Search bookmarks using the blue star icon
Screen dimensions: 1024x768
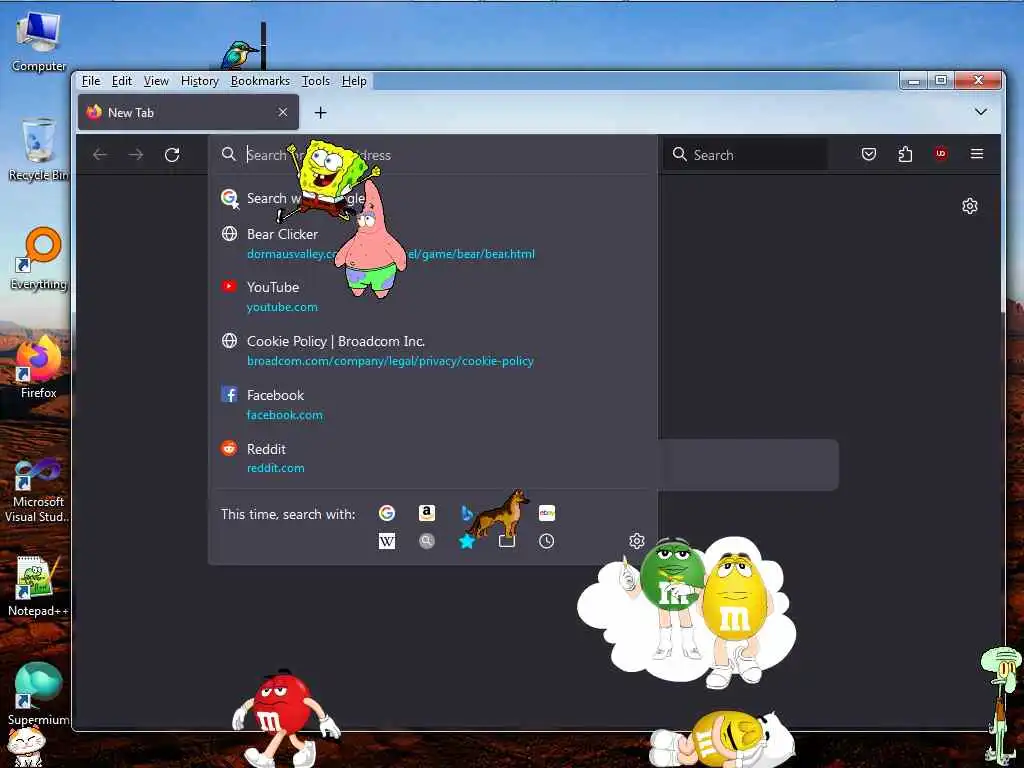(x=466, y=541)
